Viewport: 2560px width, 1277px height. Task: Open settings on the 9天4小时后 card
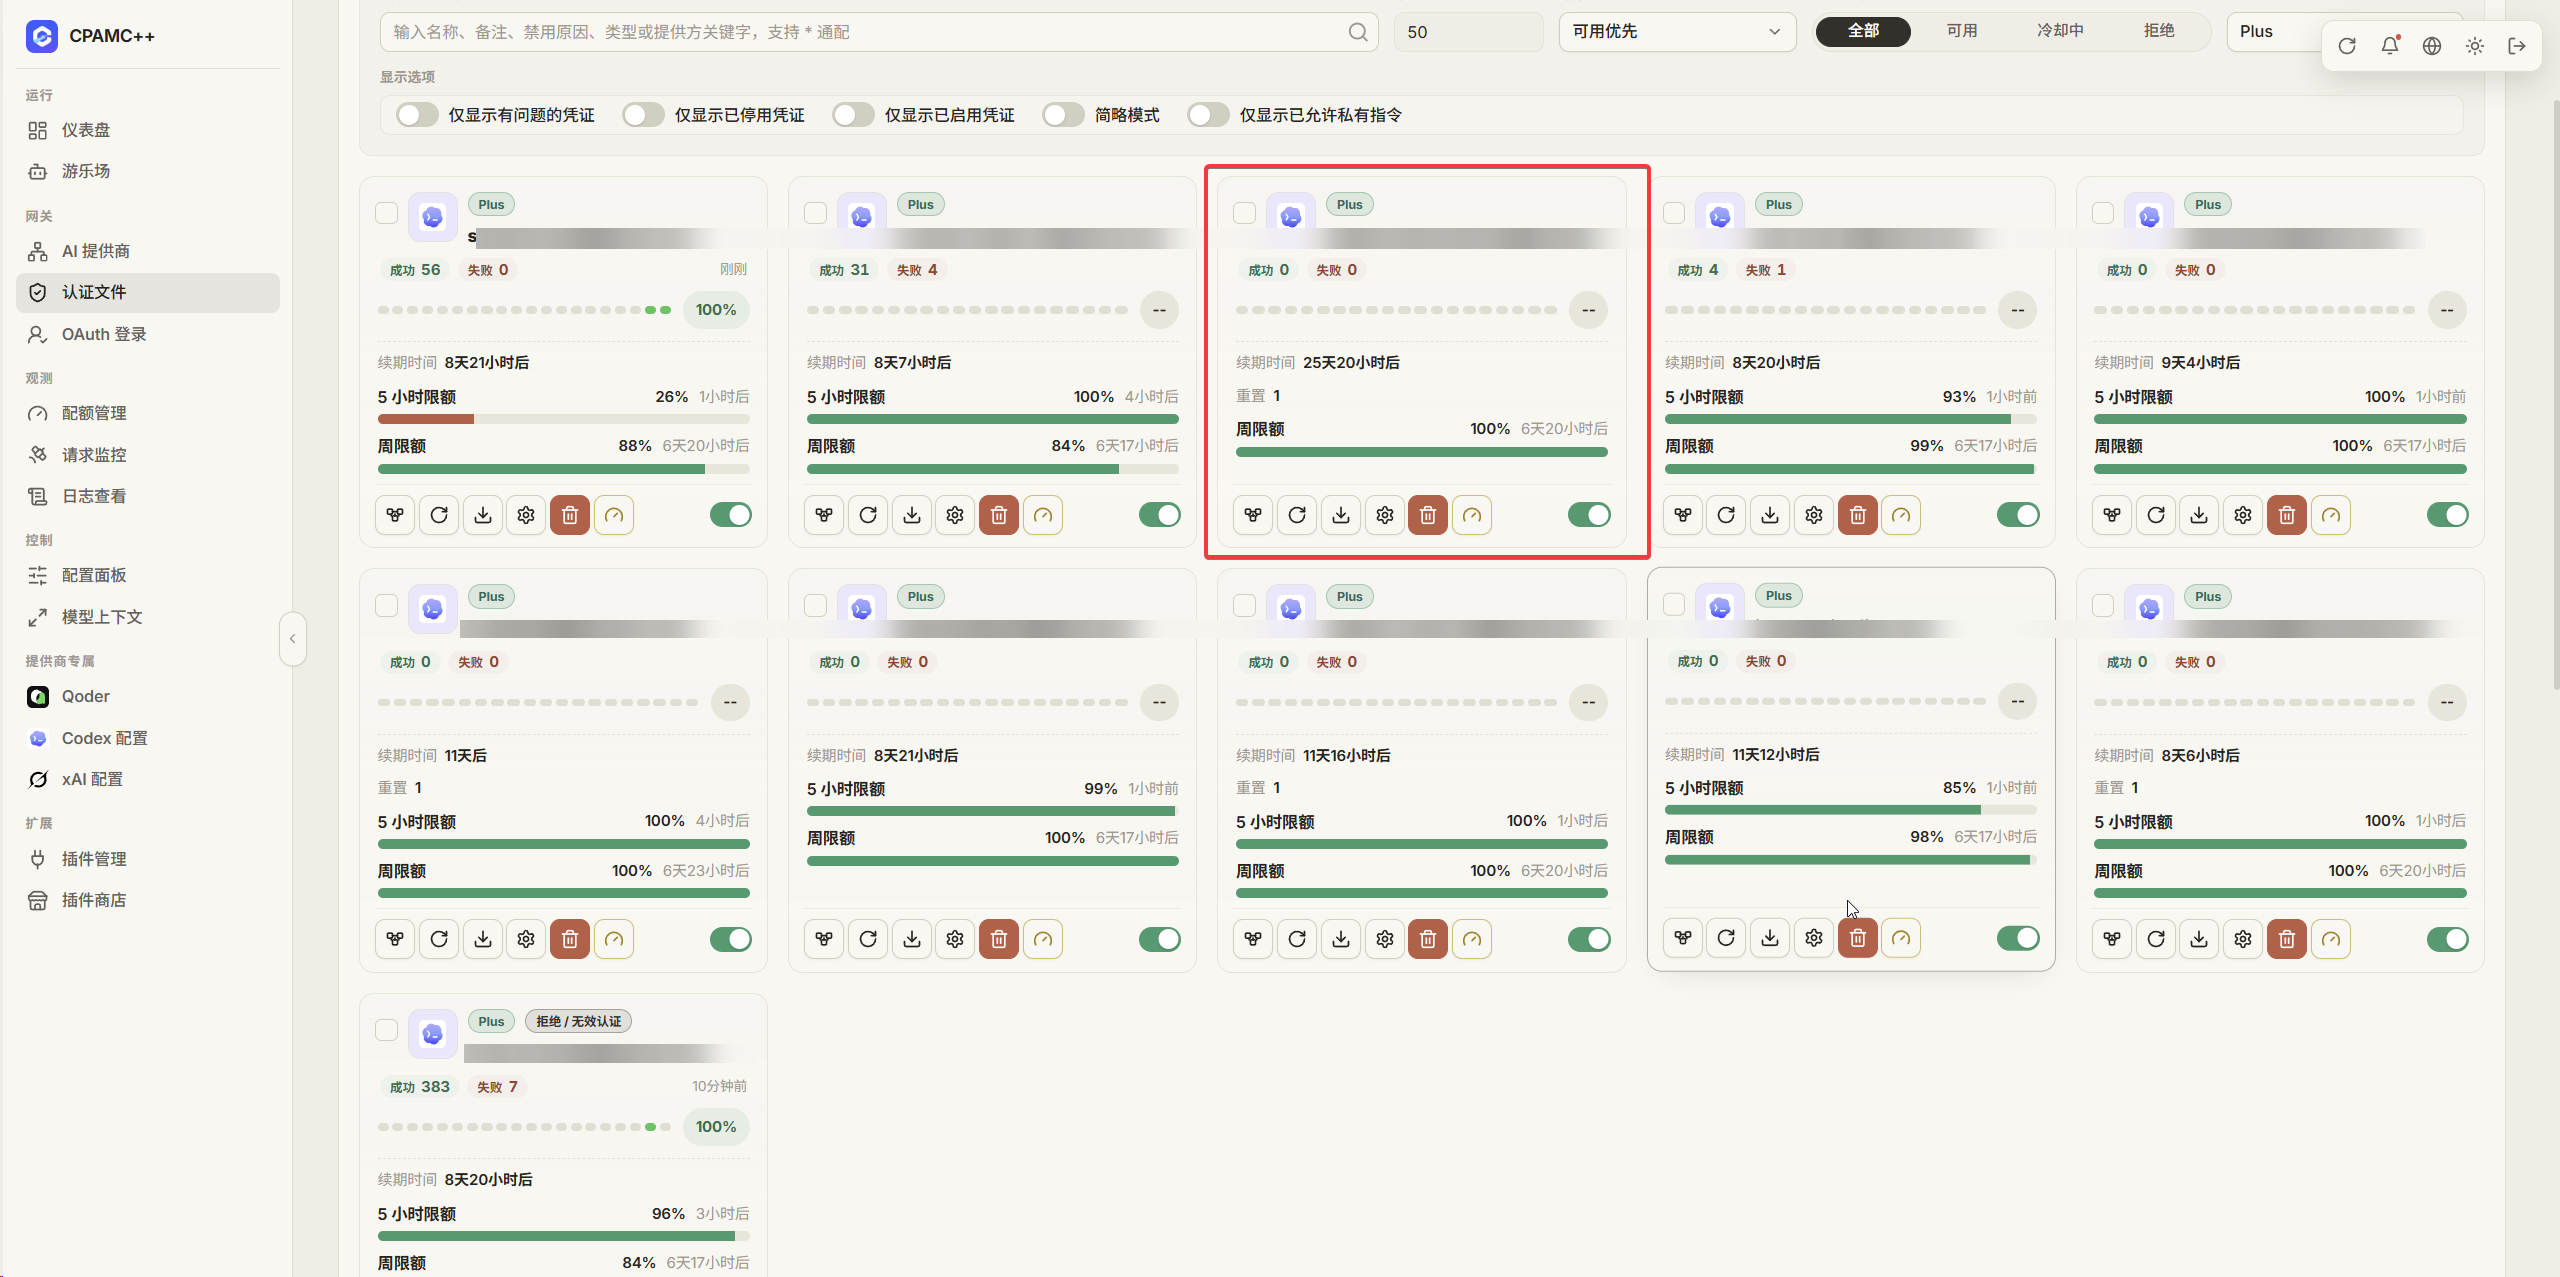pos(2243,515)
